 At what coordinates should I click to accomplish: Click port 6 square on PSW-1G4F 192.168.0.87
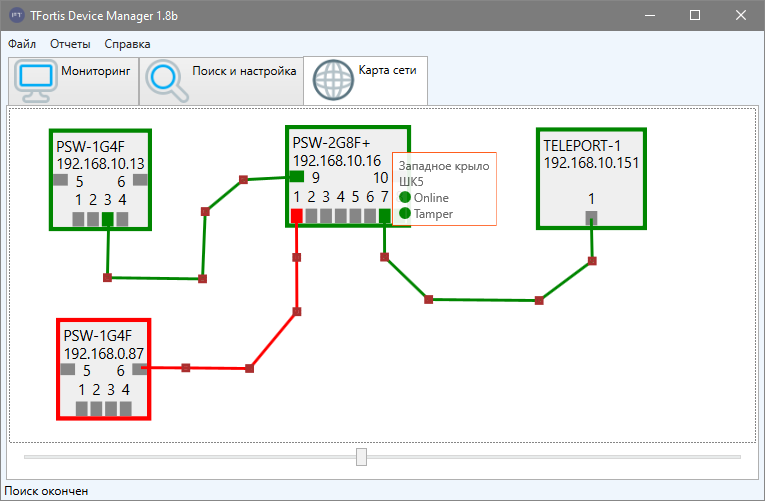(x=140, y=369)
